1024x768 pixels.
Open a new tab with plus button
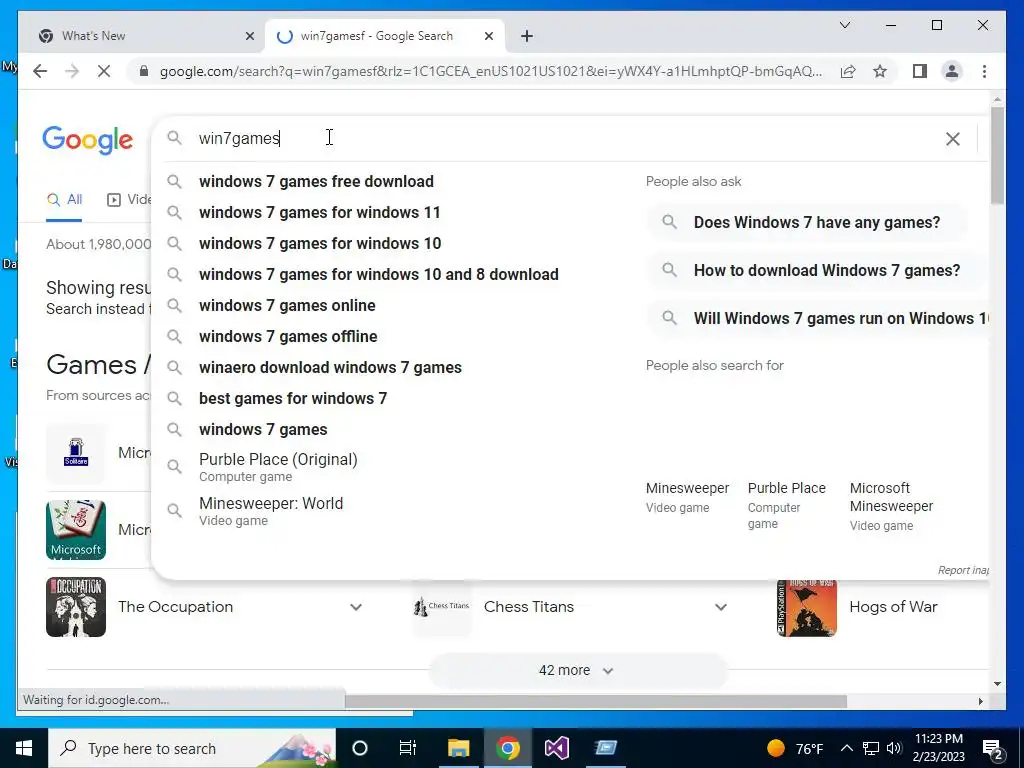[x=527, y=36]
